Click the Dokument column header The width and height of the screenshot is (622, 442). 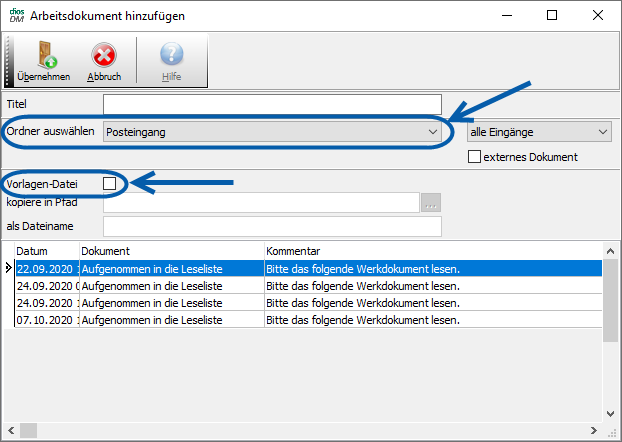[x=170, y=251]
